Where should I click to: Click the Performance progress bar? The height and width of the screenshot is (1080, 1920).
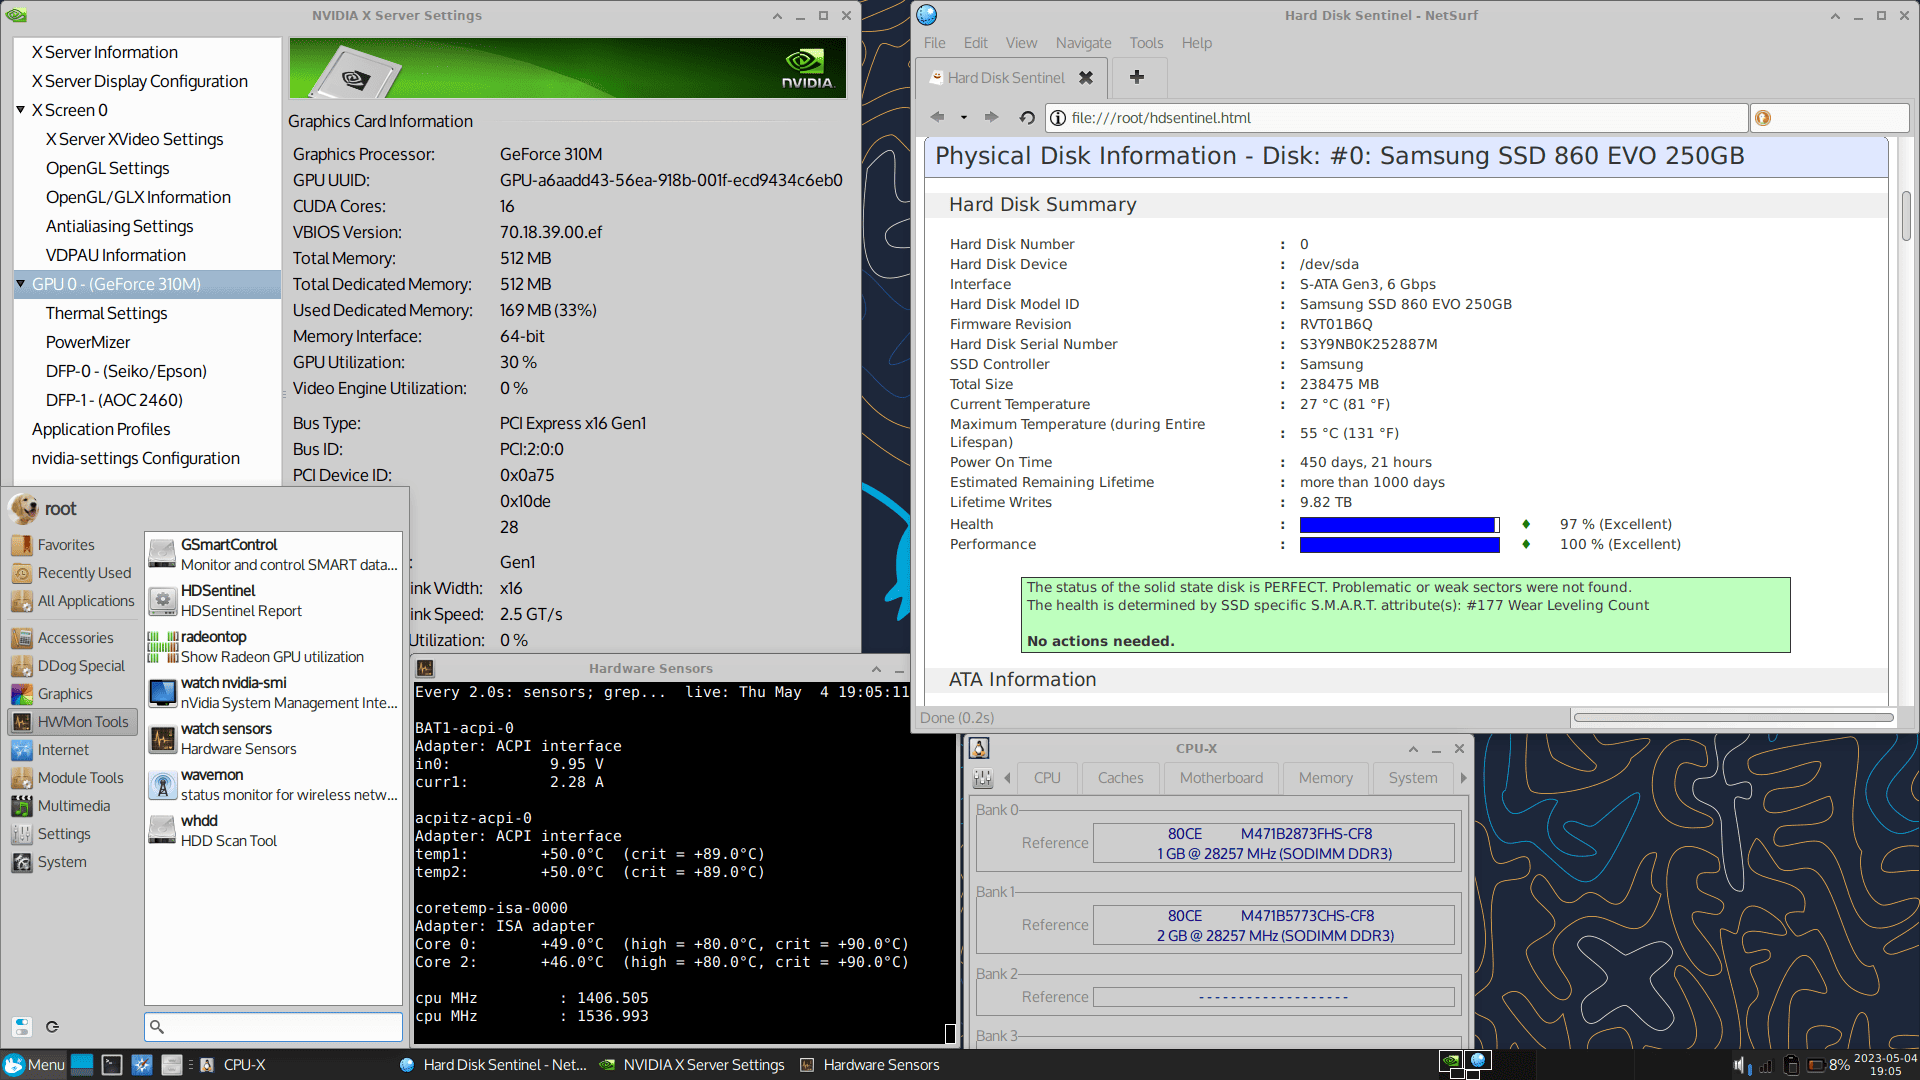point(1400,545)
